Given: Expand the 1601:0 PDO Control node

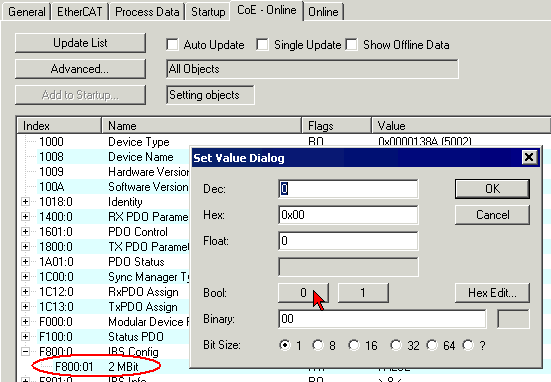Looking at the screenshot, I should [25, 232].
